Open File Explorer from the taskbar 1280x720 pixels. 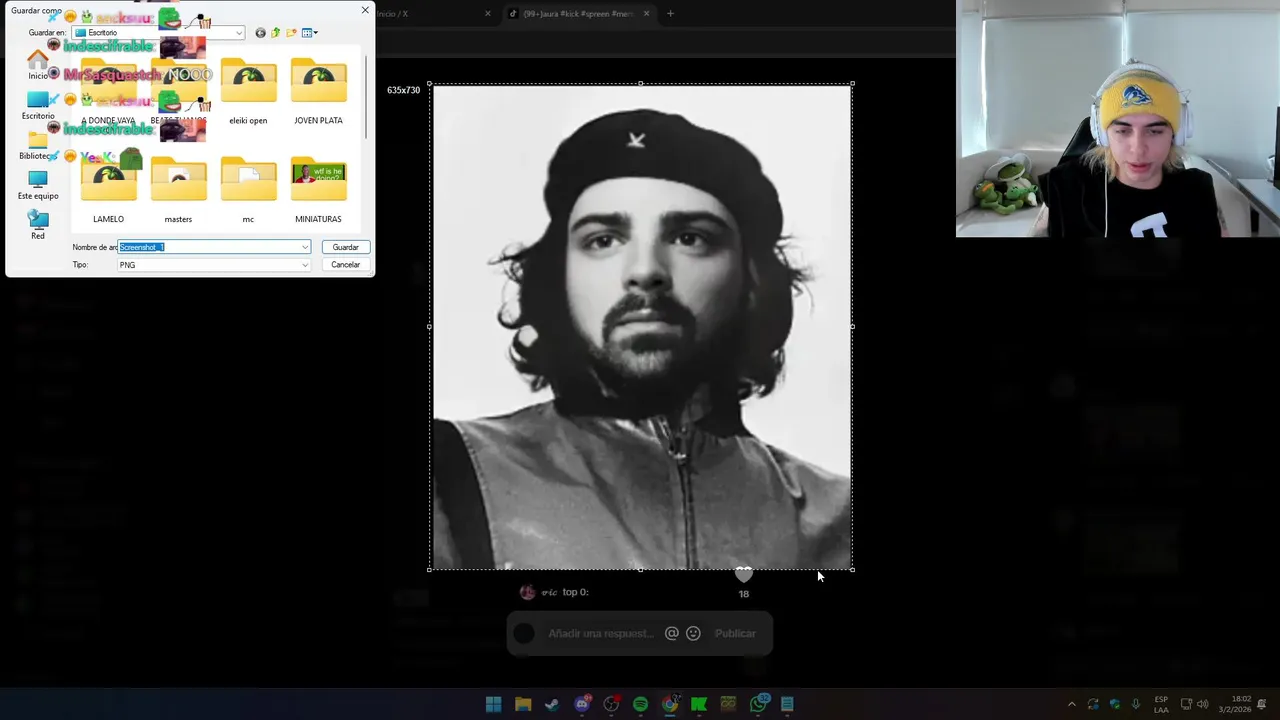pos(523,704)
